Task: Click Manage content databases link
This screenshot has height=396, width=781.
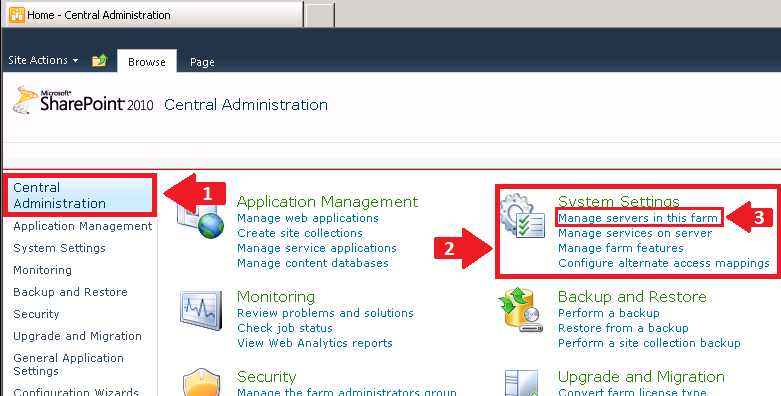Action: [313, 263]
